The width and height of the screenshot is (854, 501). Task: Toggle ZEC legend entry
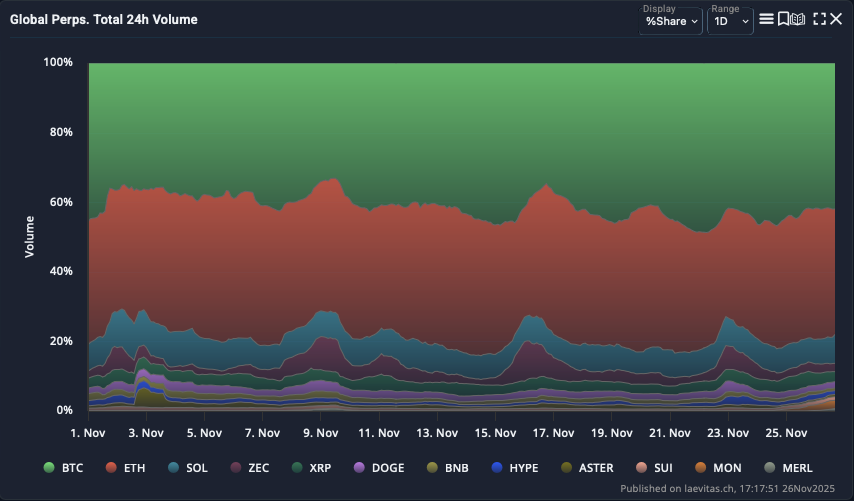250,467
